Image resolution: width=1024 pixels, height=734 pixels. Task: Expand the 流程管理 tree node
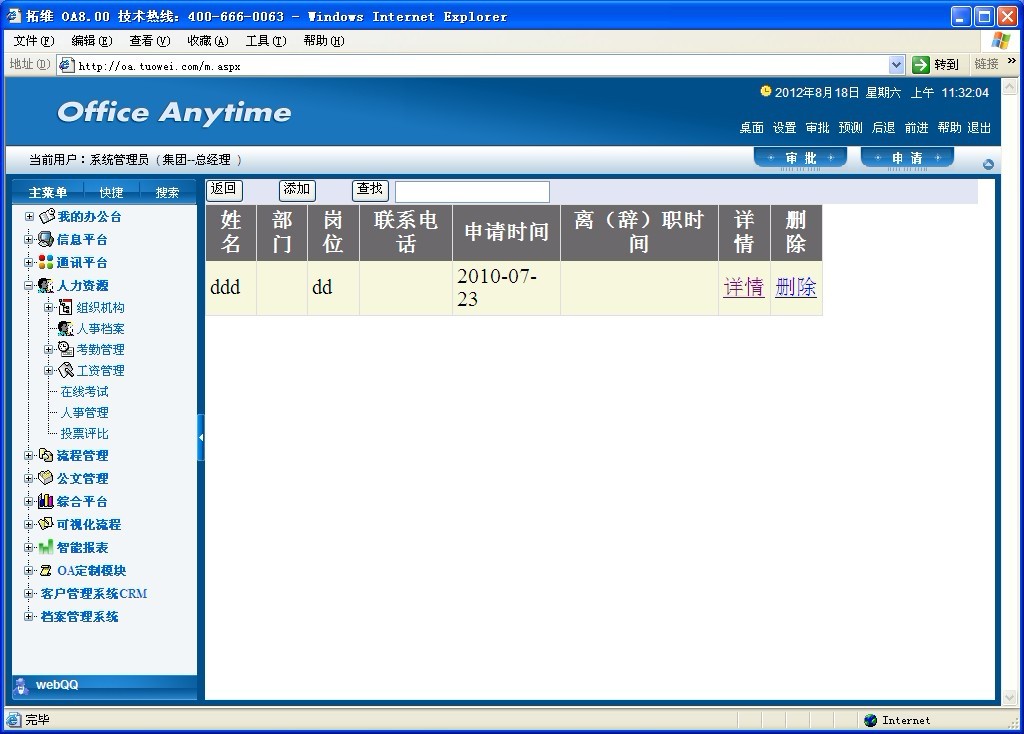click(29, 456)
